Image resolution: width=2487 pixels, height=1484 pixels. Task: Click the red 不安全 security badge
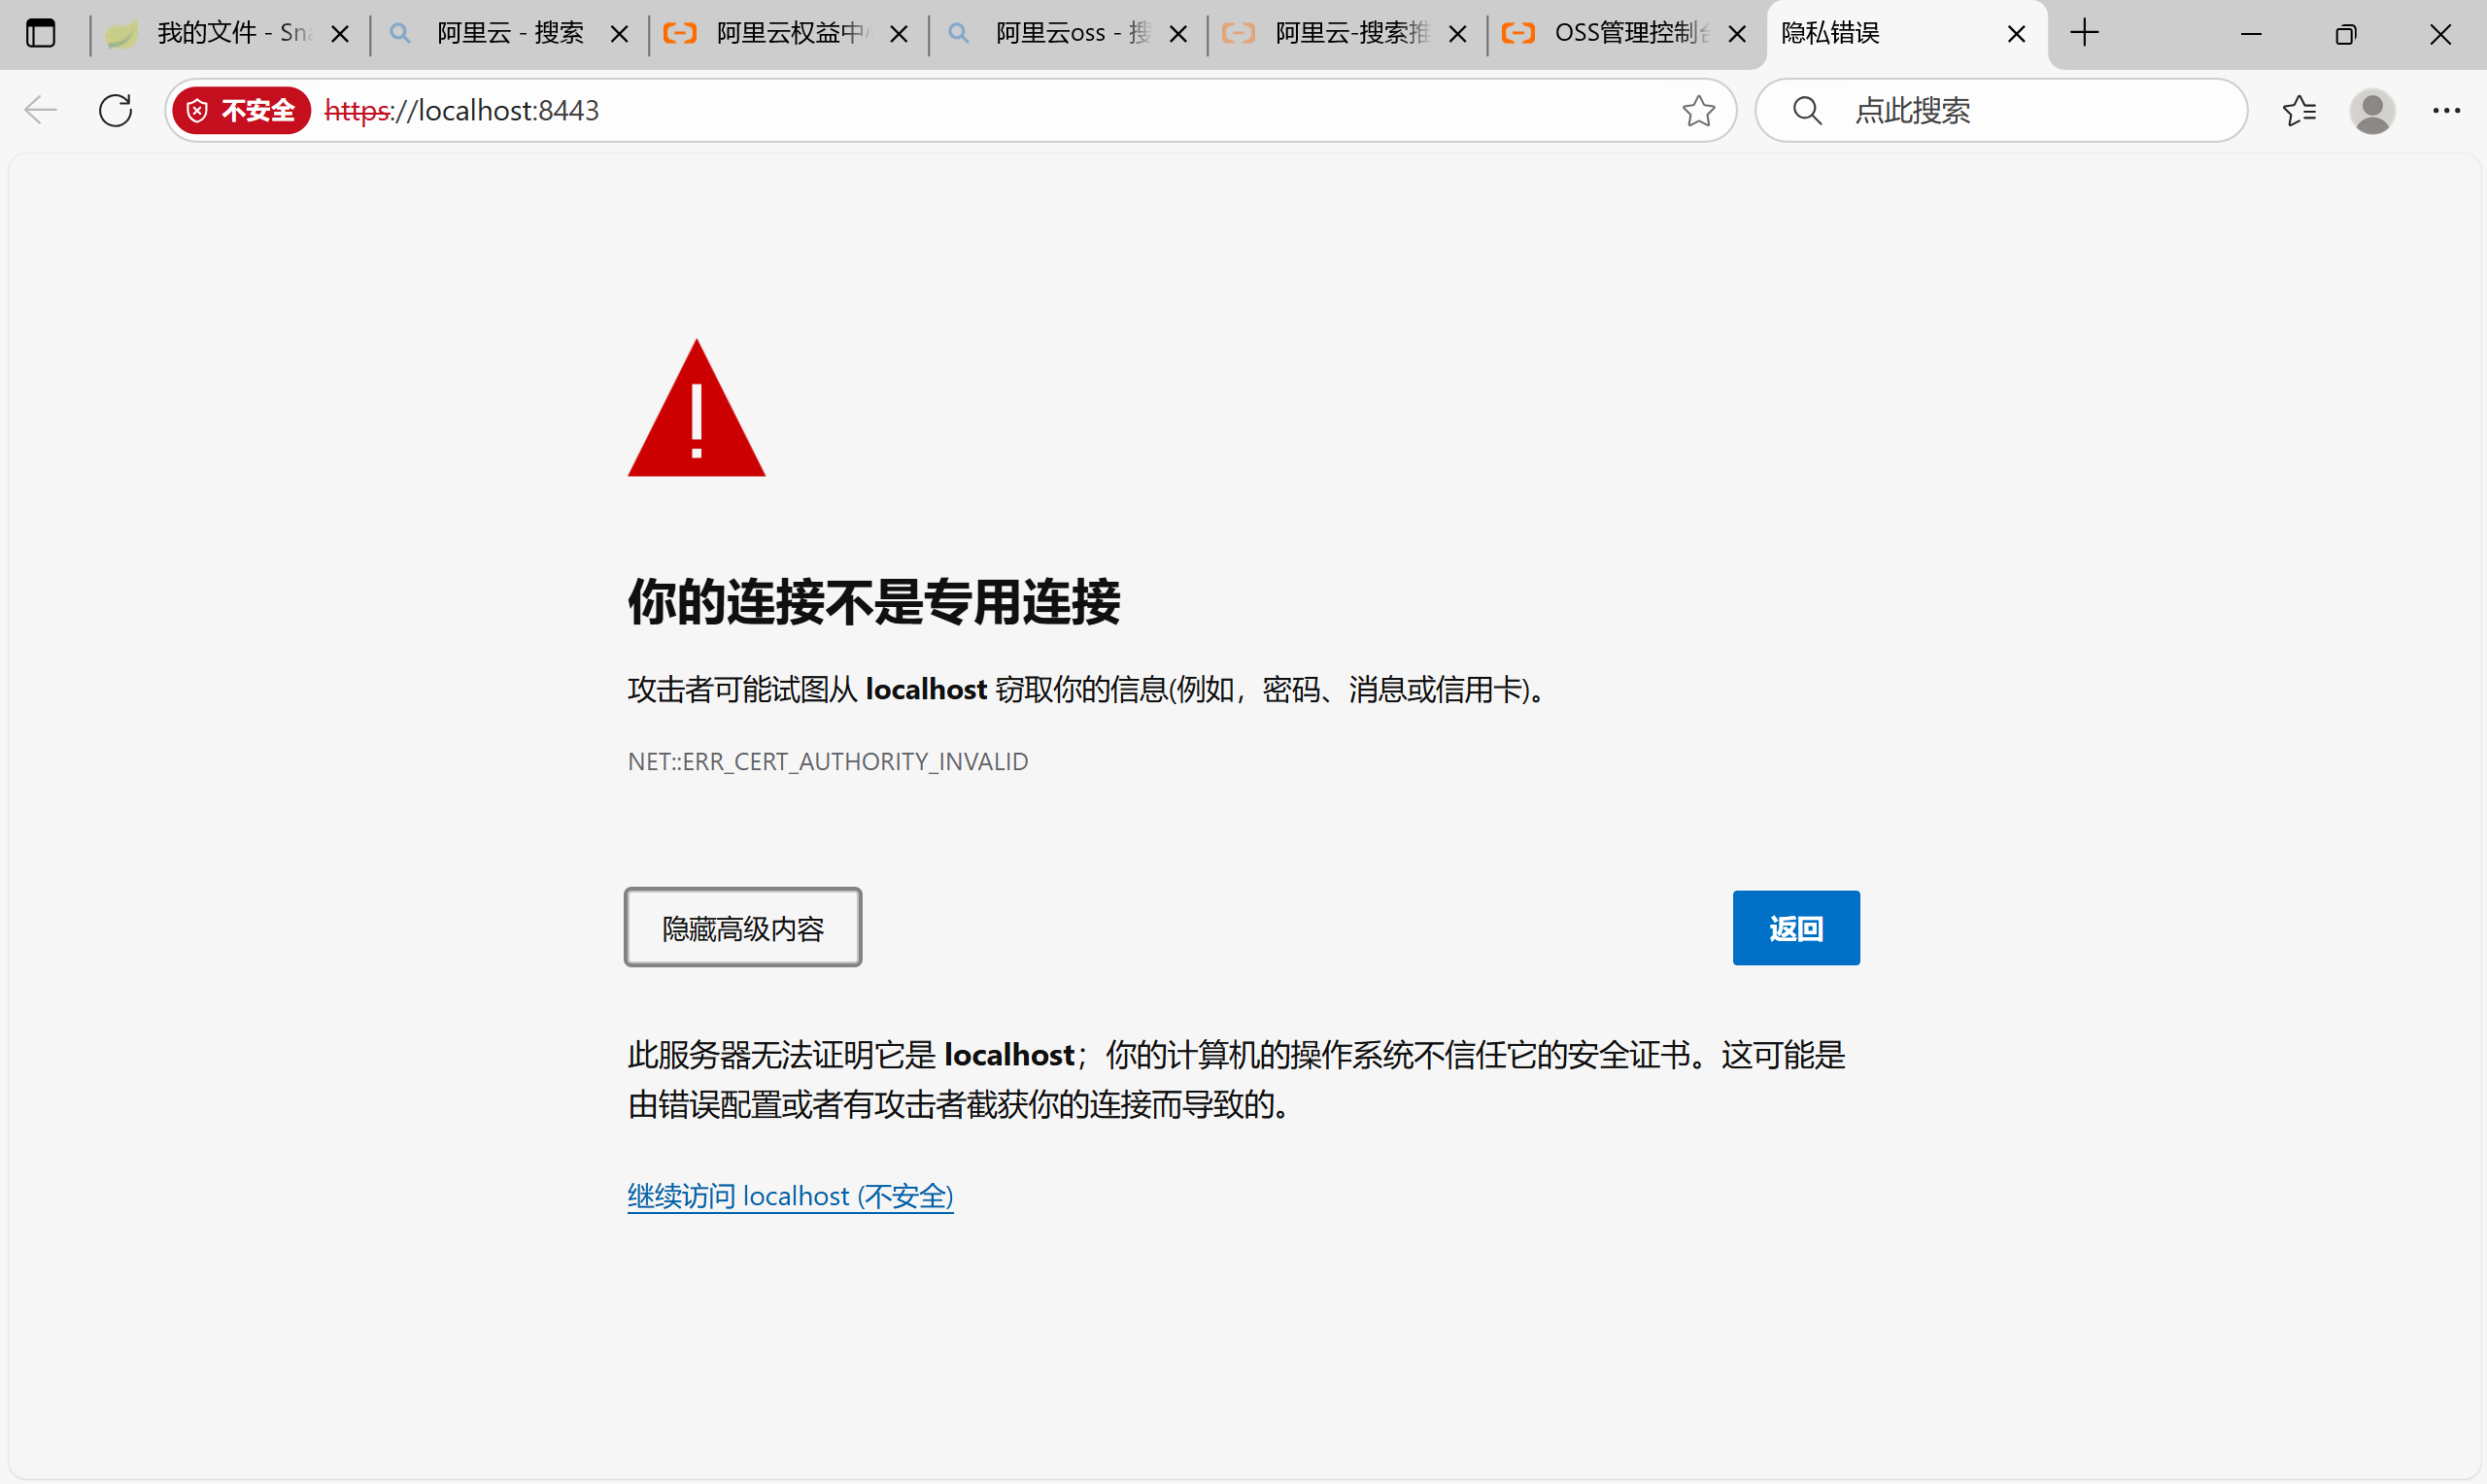point(241,110)
